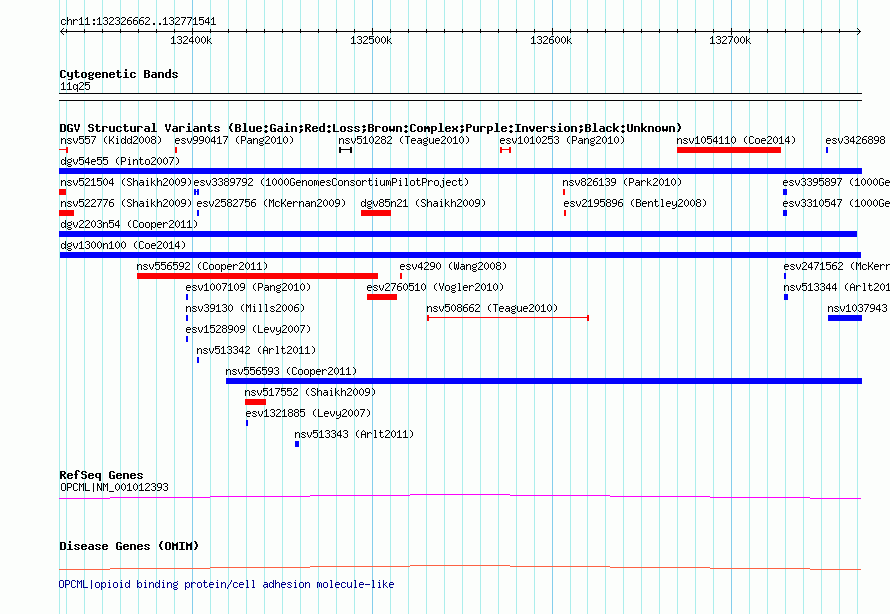Select esv2760510 (Vogler2010) label

pyautogui.click(x=435, y=287)
